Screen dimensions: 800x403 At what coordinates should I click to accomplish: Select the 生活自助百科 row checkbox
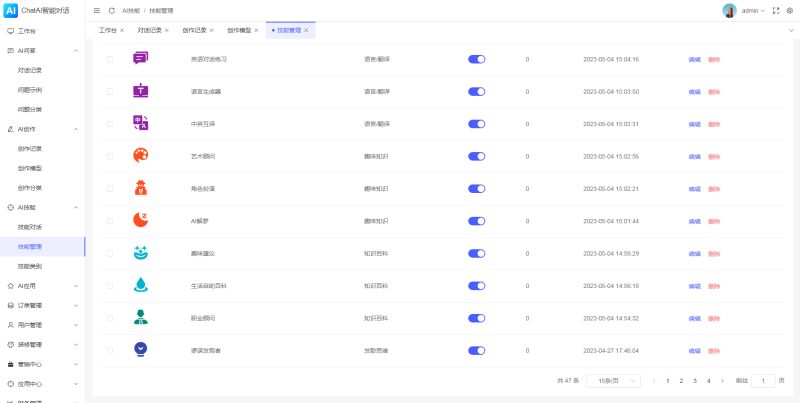pyautogui.click(x=110, y=286)
